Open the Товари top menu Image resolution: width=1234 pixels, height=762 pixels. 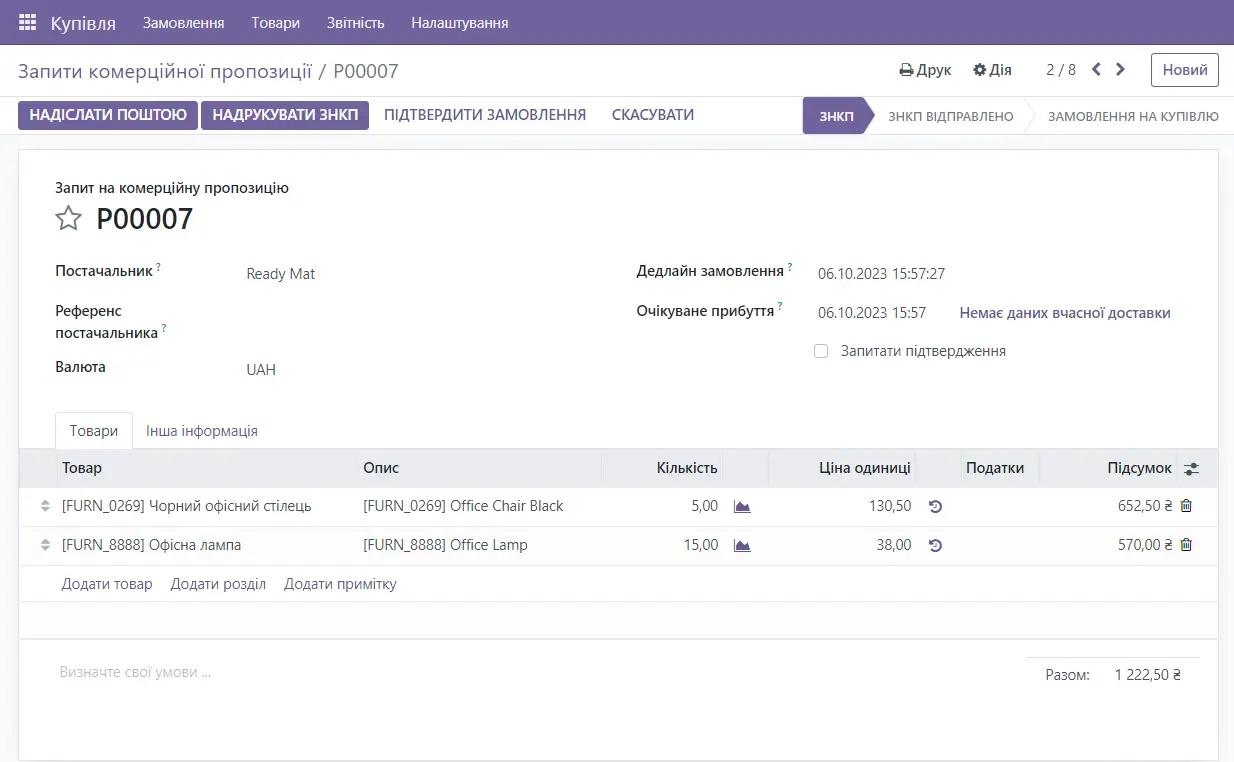[x=275, y=22]
